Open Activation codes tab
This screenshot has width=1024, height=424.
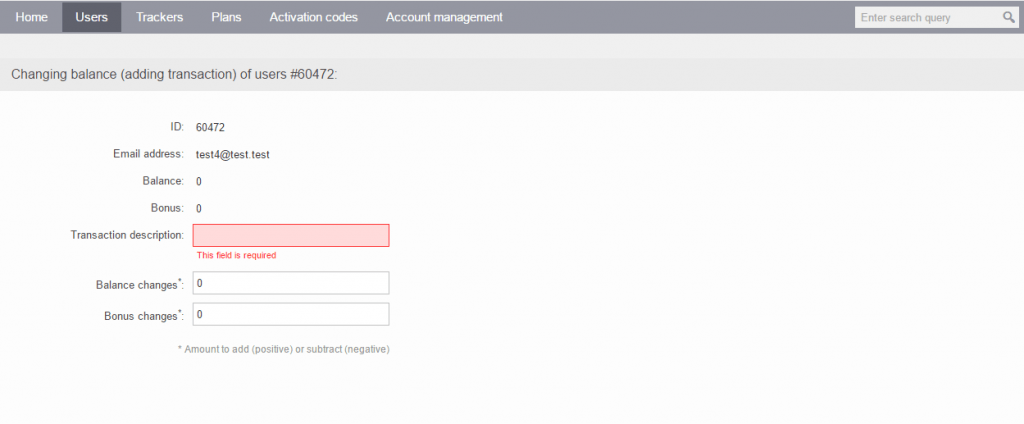(313, 18)
